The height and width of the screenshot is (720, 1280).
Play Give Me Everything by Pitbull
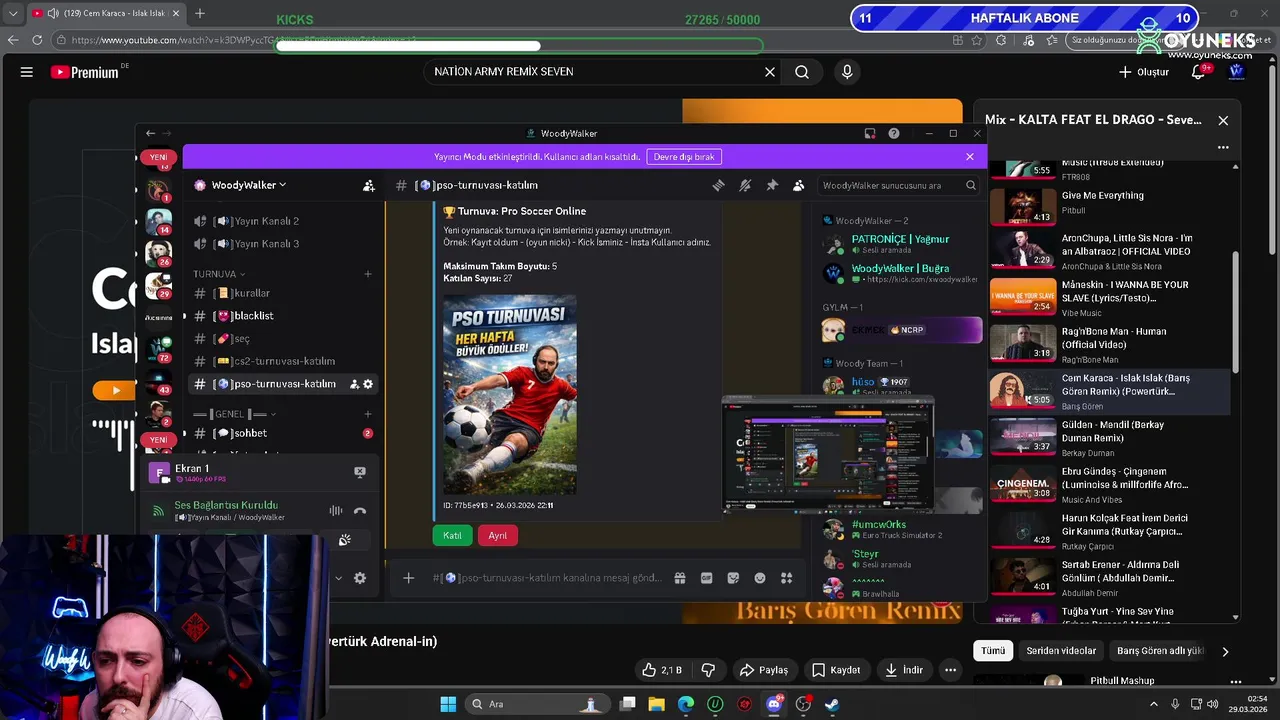[x=1110, y=205]
